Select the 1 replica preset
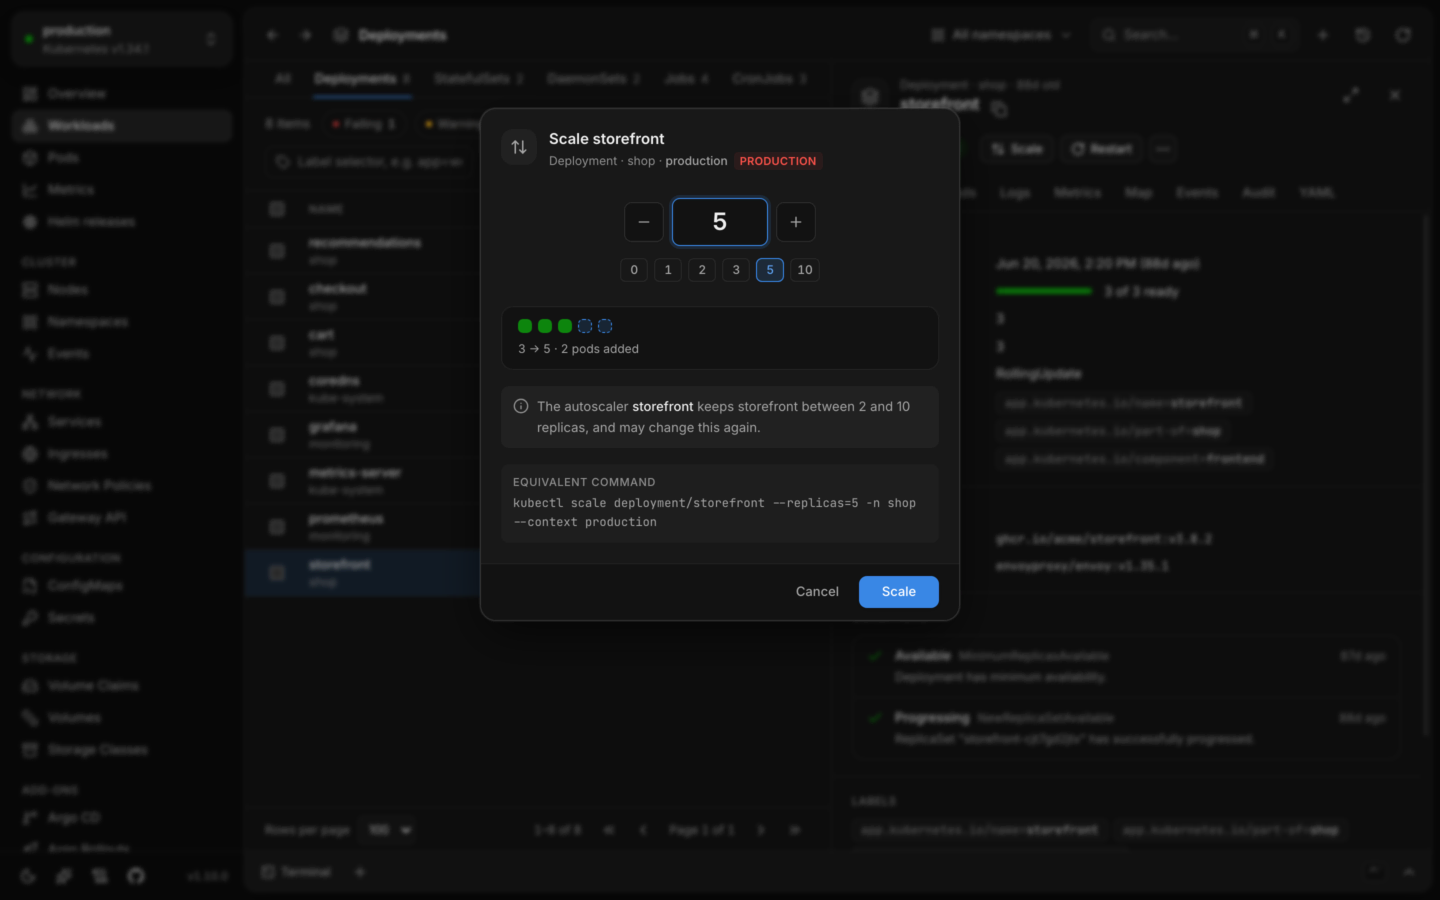The width and height of the screenshot is (1440, 900). pyautogui.click(x=668, y=270)
